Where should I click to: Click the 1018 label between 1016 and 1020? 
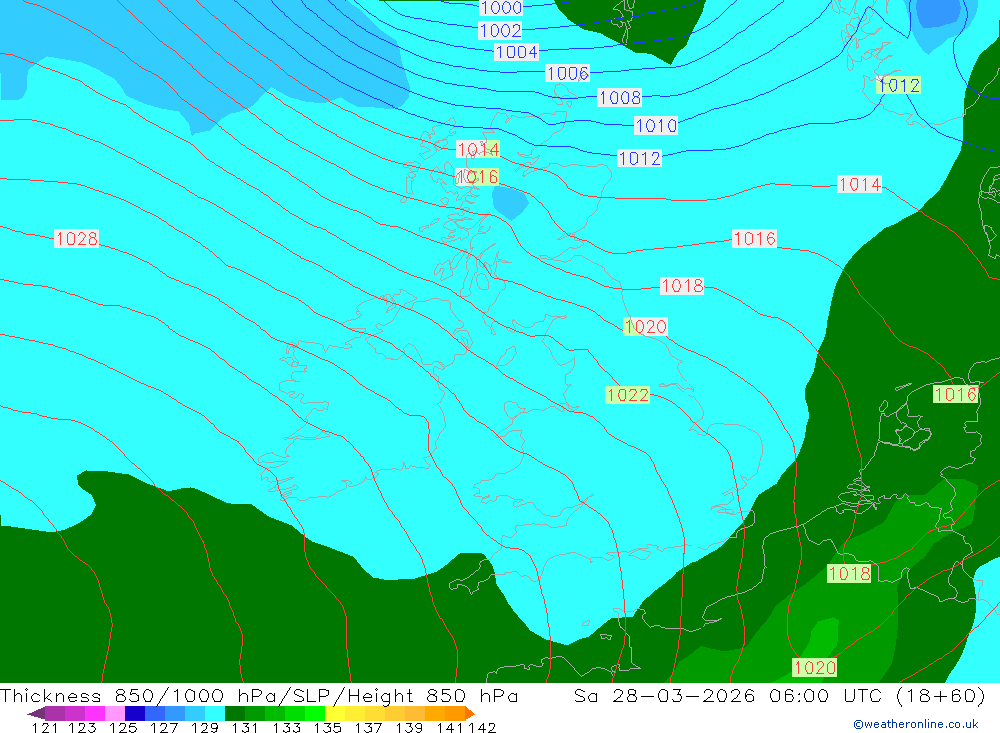pos(682,285)
